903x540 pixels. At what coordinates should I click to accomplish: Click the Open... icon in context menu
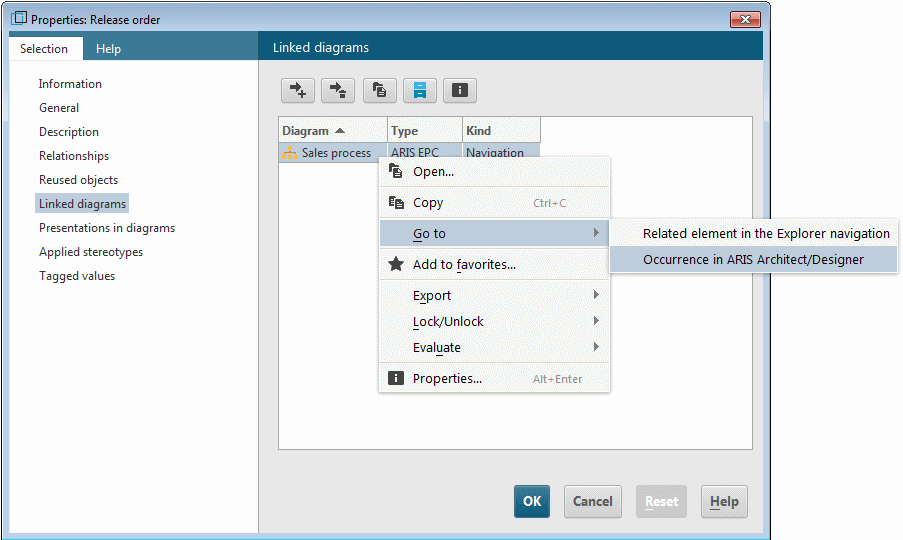coord(395,171)
